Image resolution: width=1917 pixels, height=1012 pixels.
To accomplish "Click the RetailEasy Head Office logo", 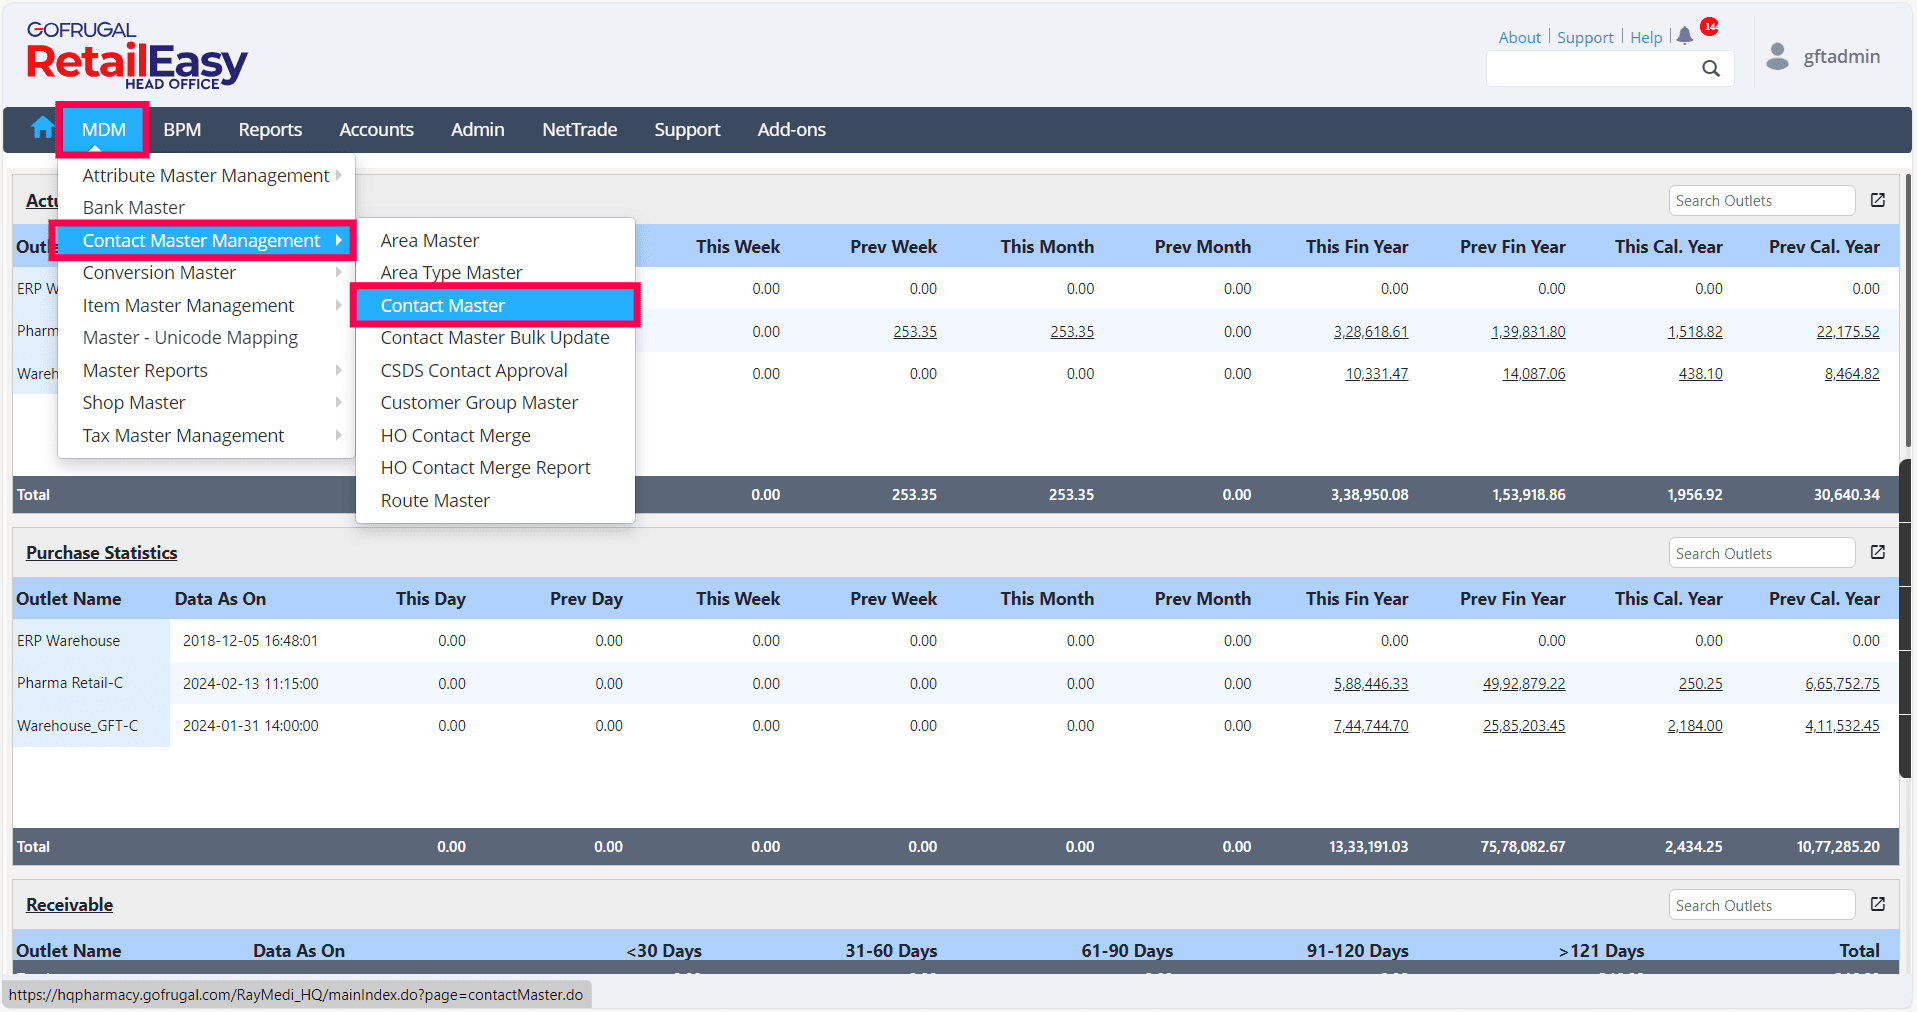I will [137, 58].
